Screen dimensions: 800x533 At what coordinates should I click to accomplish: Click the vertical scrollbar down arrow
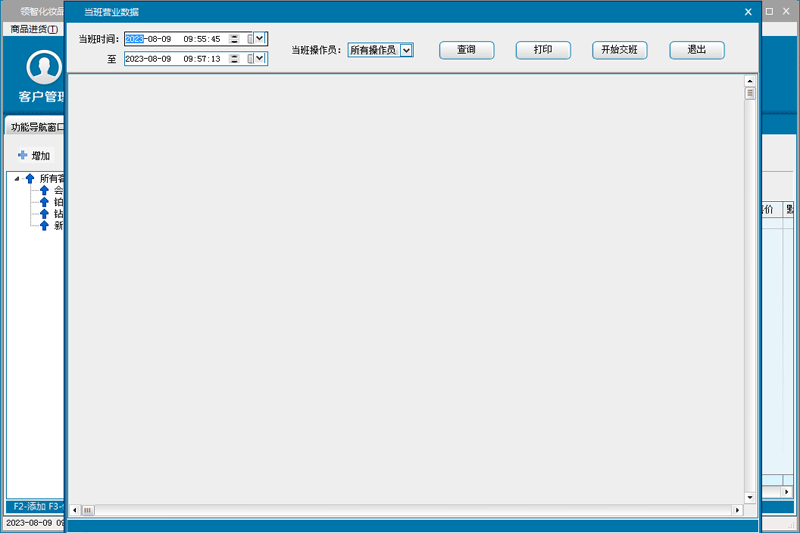[749, 497]
